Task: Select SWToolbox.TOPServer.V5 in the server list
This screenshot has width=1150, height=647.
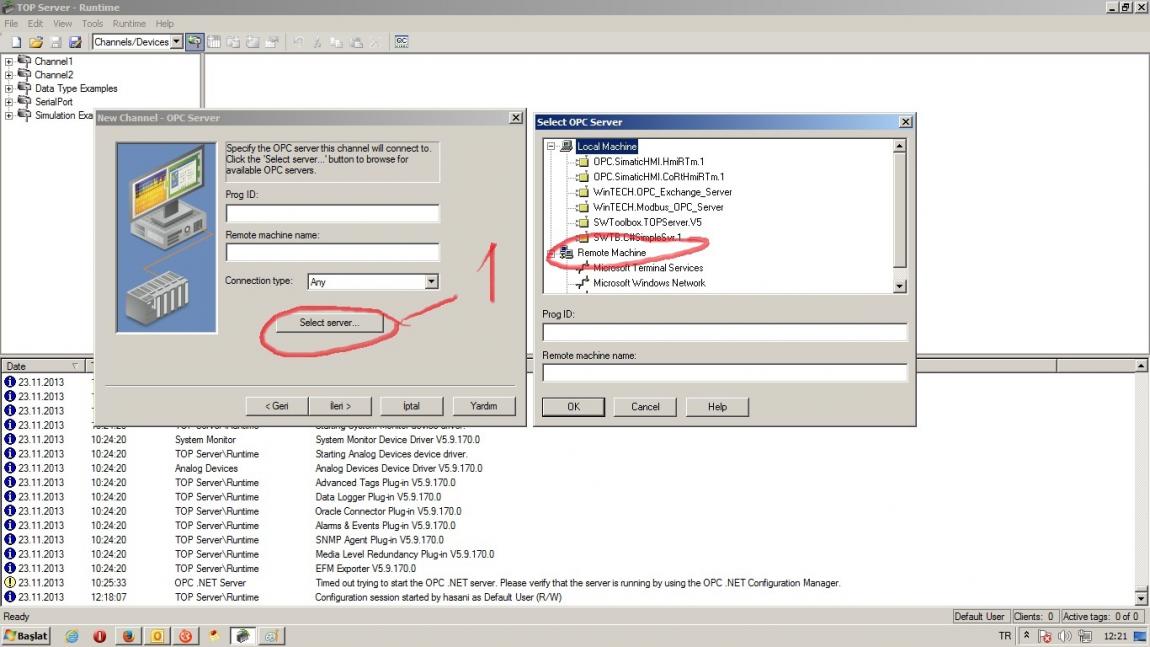Action: coord(647,222)
